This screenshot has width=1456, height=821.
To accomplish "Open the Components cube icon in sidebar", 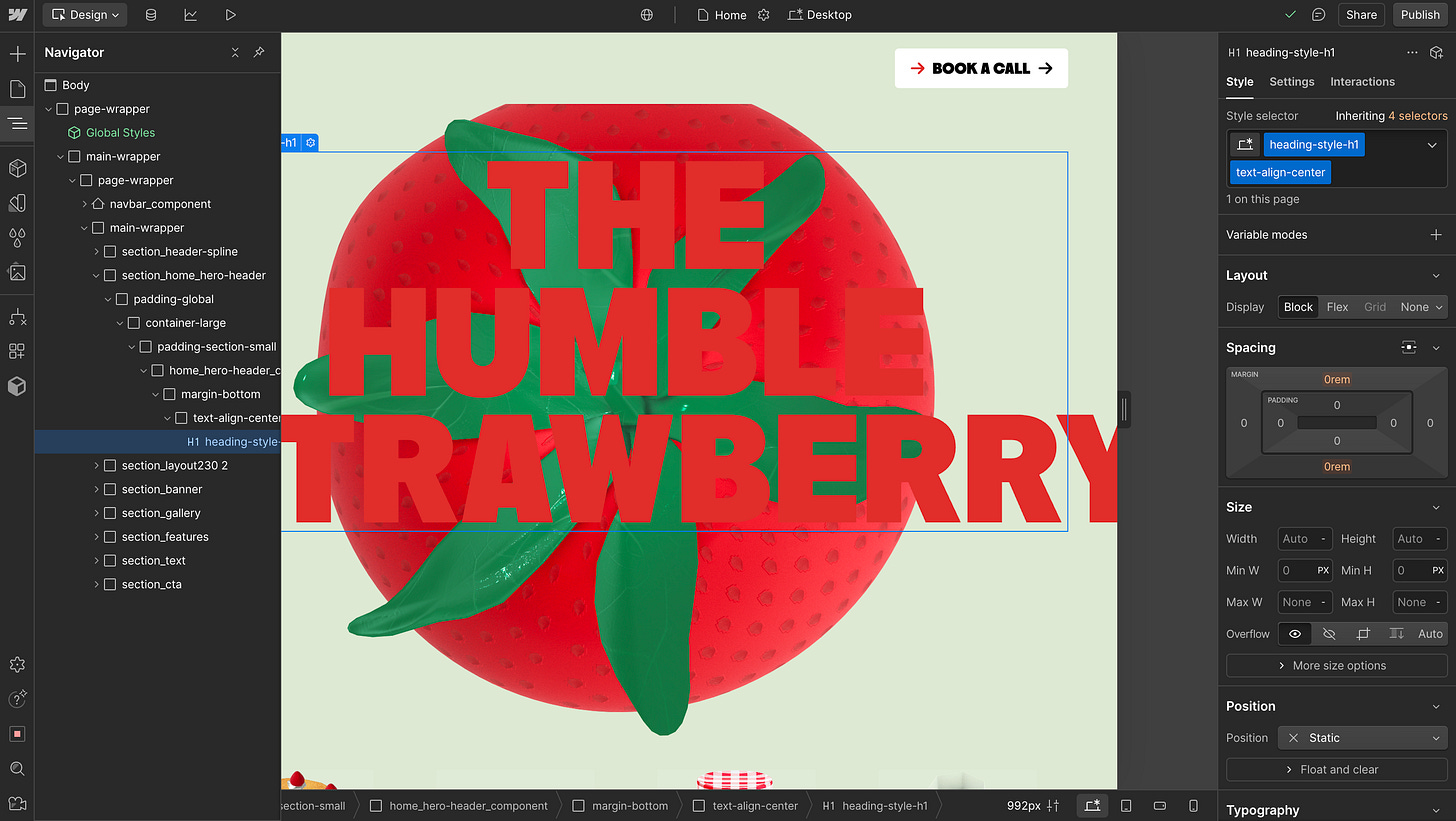I will [x=17, y=168].
